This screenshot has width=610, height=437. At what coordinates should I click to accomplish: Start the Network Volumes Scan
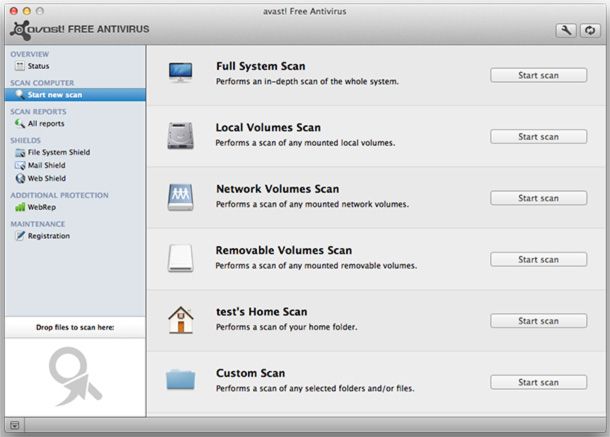click(538, 198)
